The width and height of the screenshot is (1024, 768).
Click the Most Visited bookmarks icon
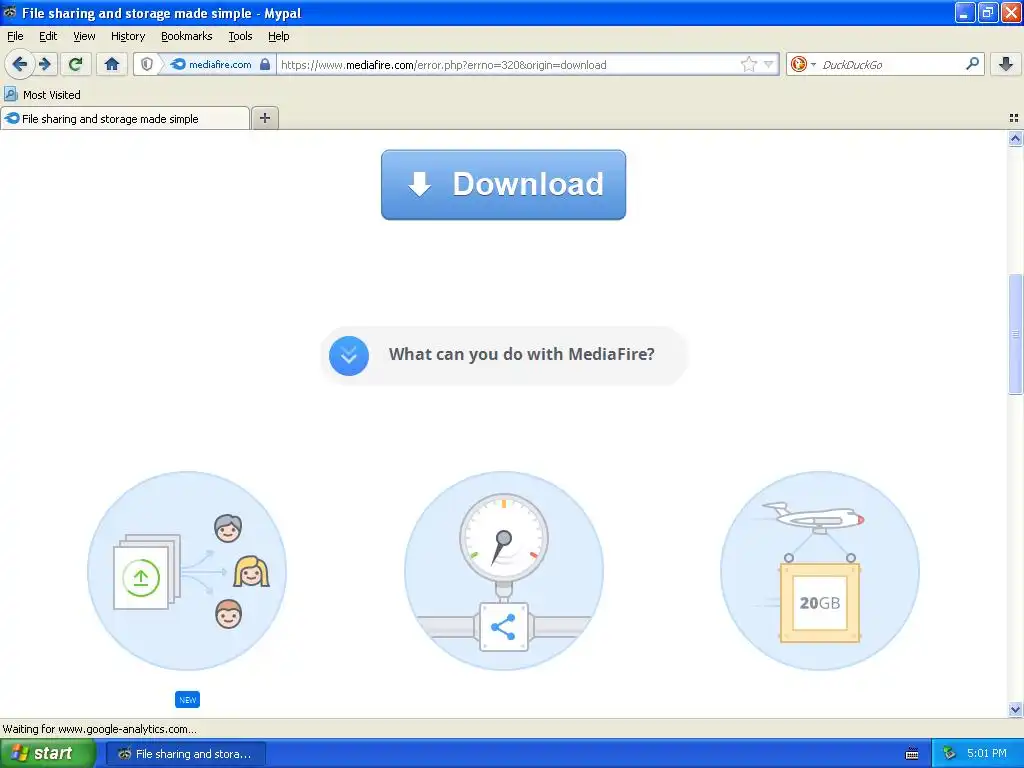[10, 94]
